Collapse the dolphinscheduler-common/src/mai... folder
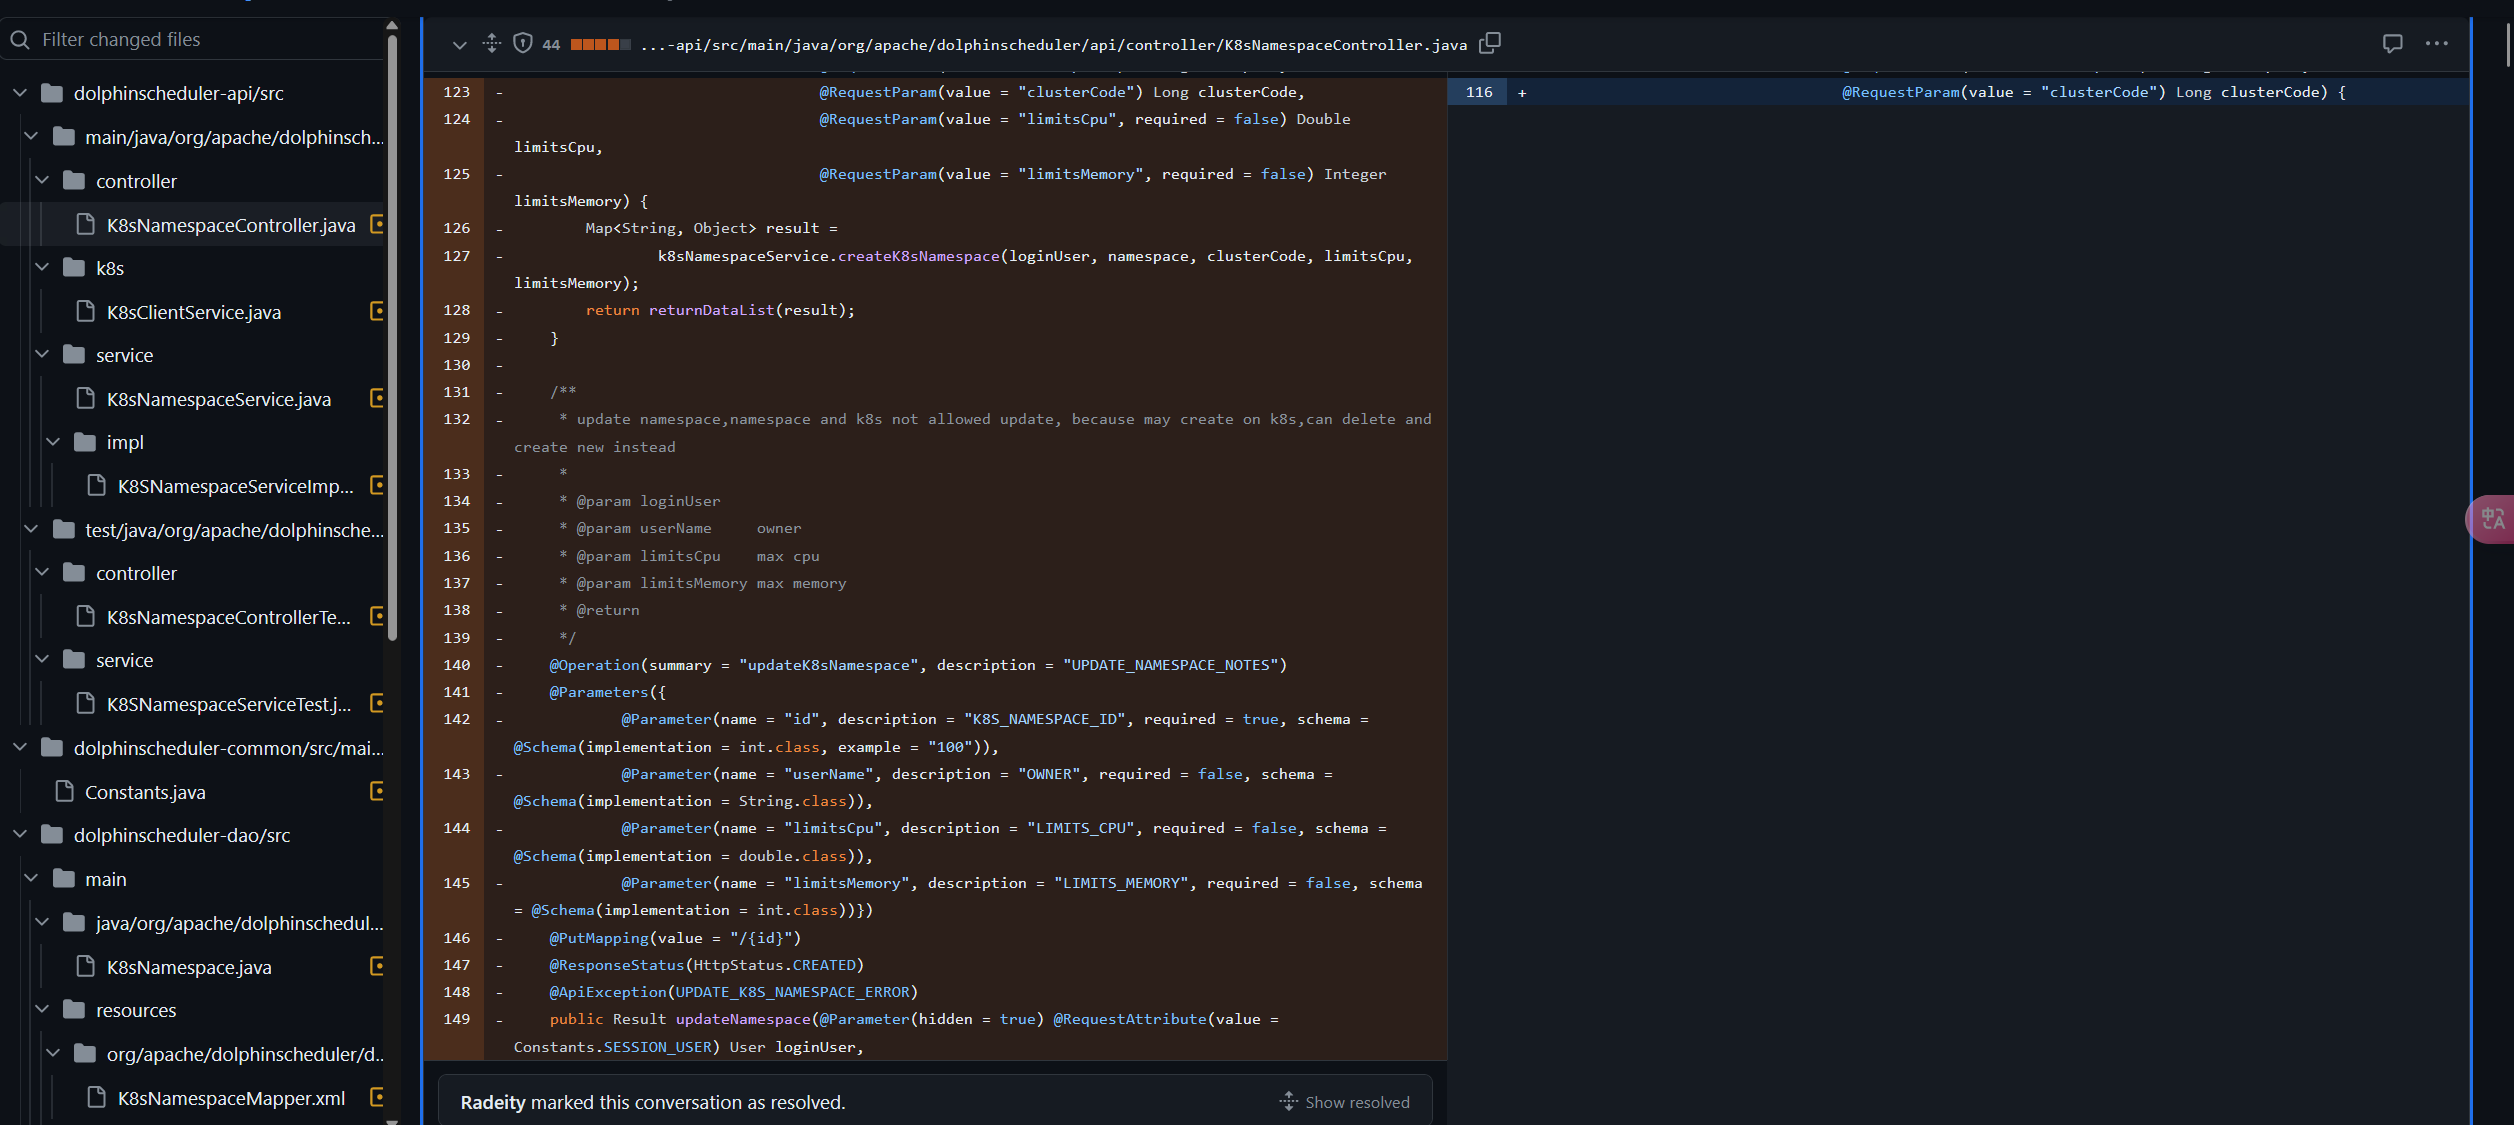 [x=19, y=747]
